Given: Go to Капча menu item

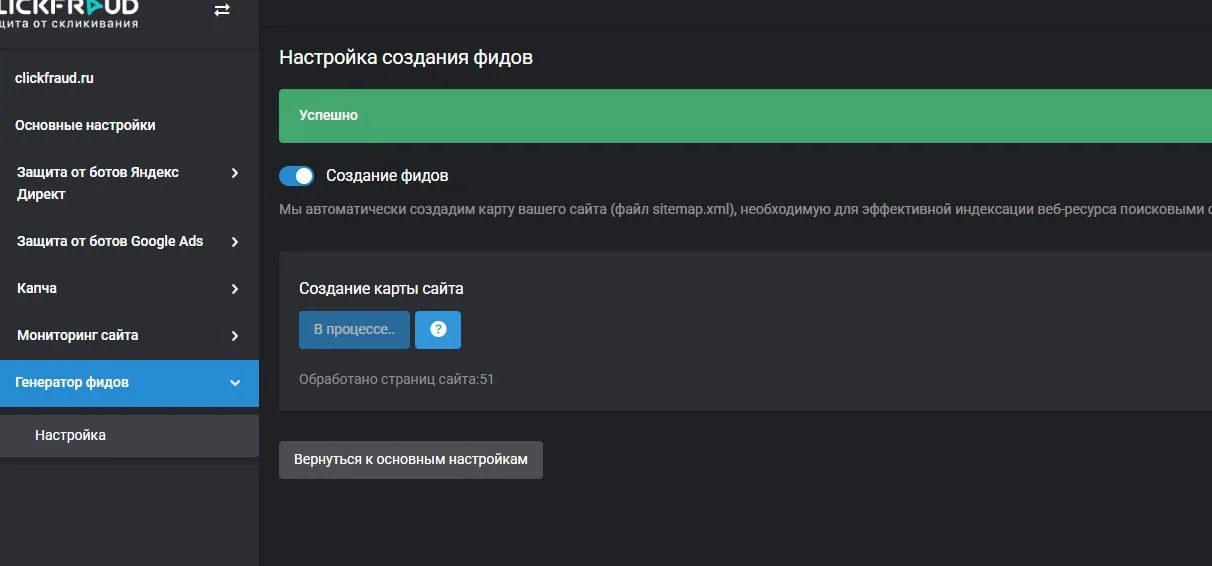Looking at the screenshot, I should click(x=37, y=288).
